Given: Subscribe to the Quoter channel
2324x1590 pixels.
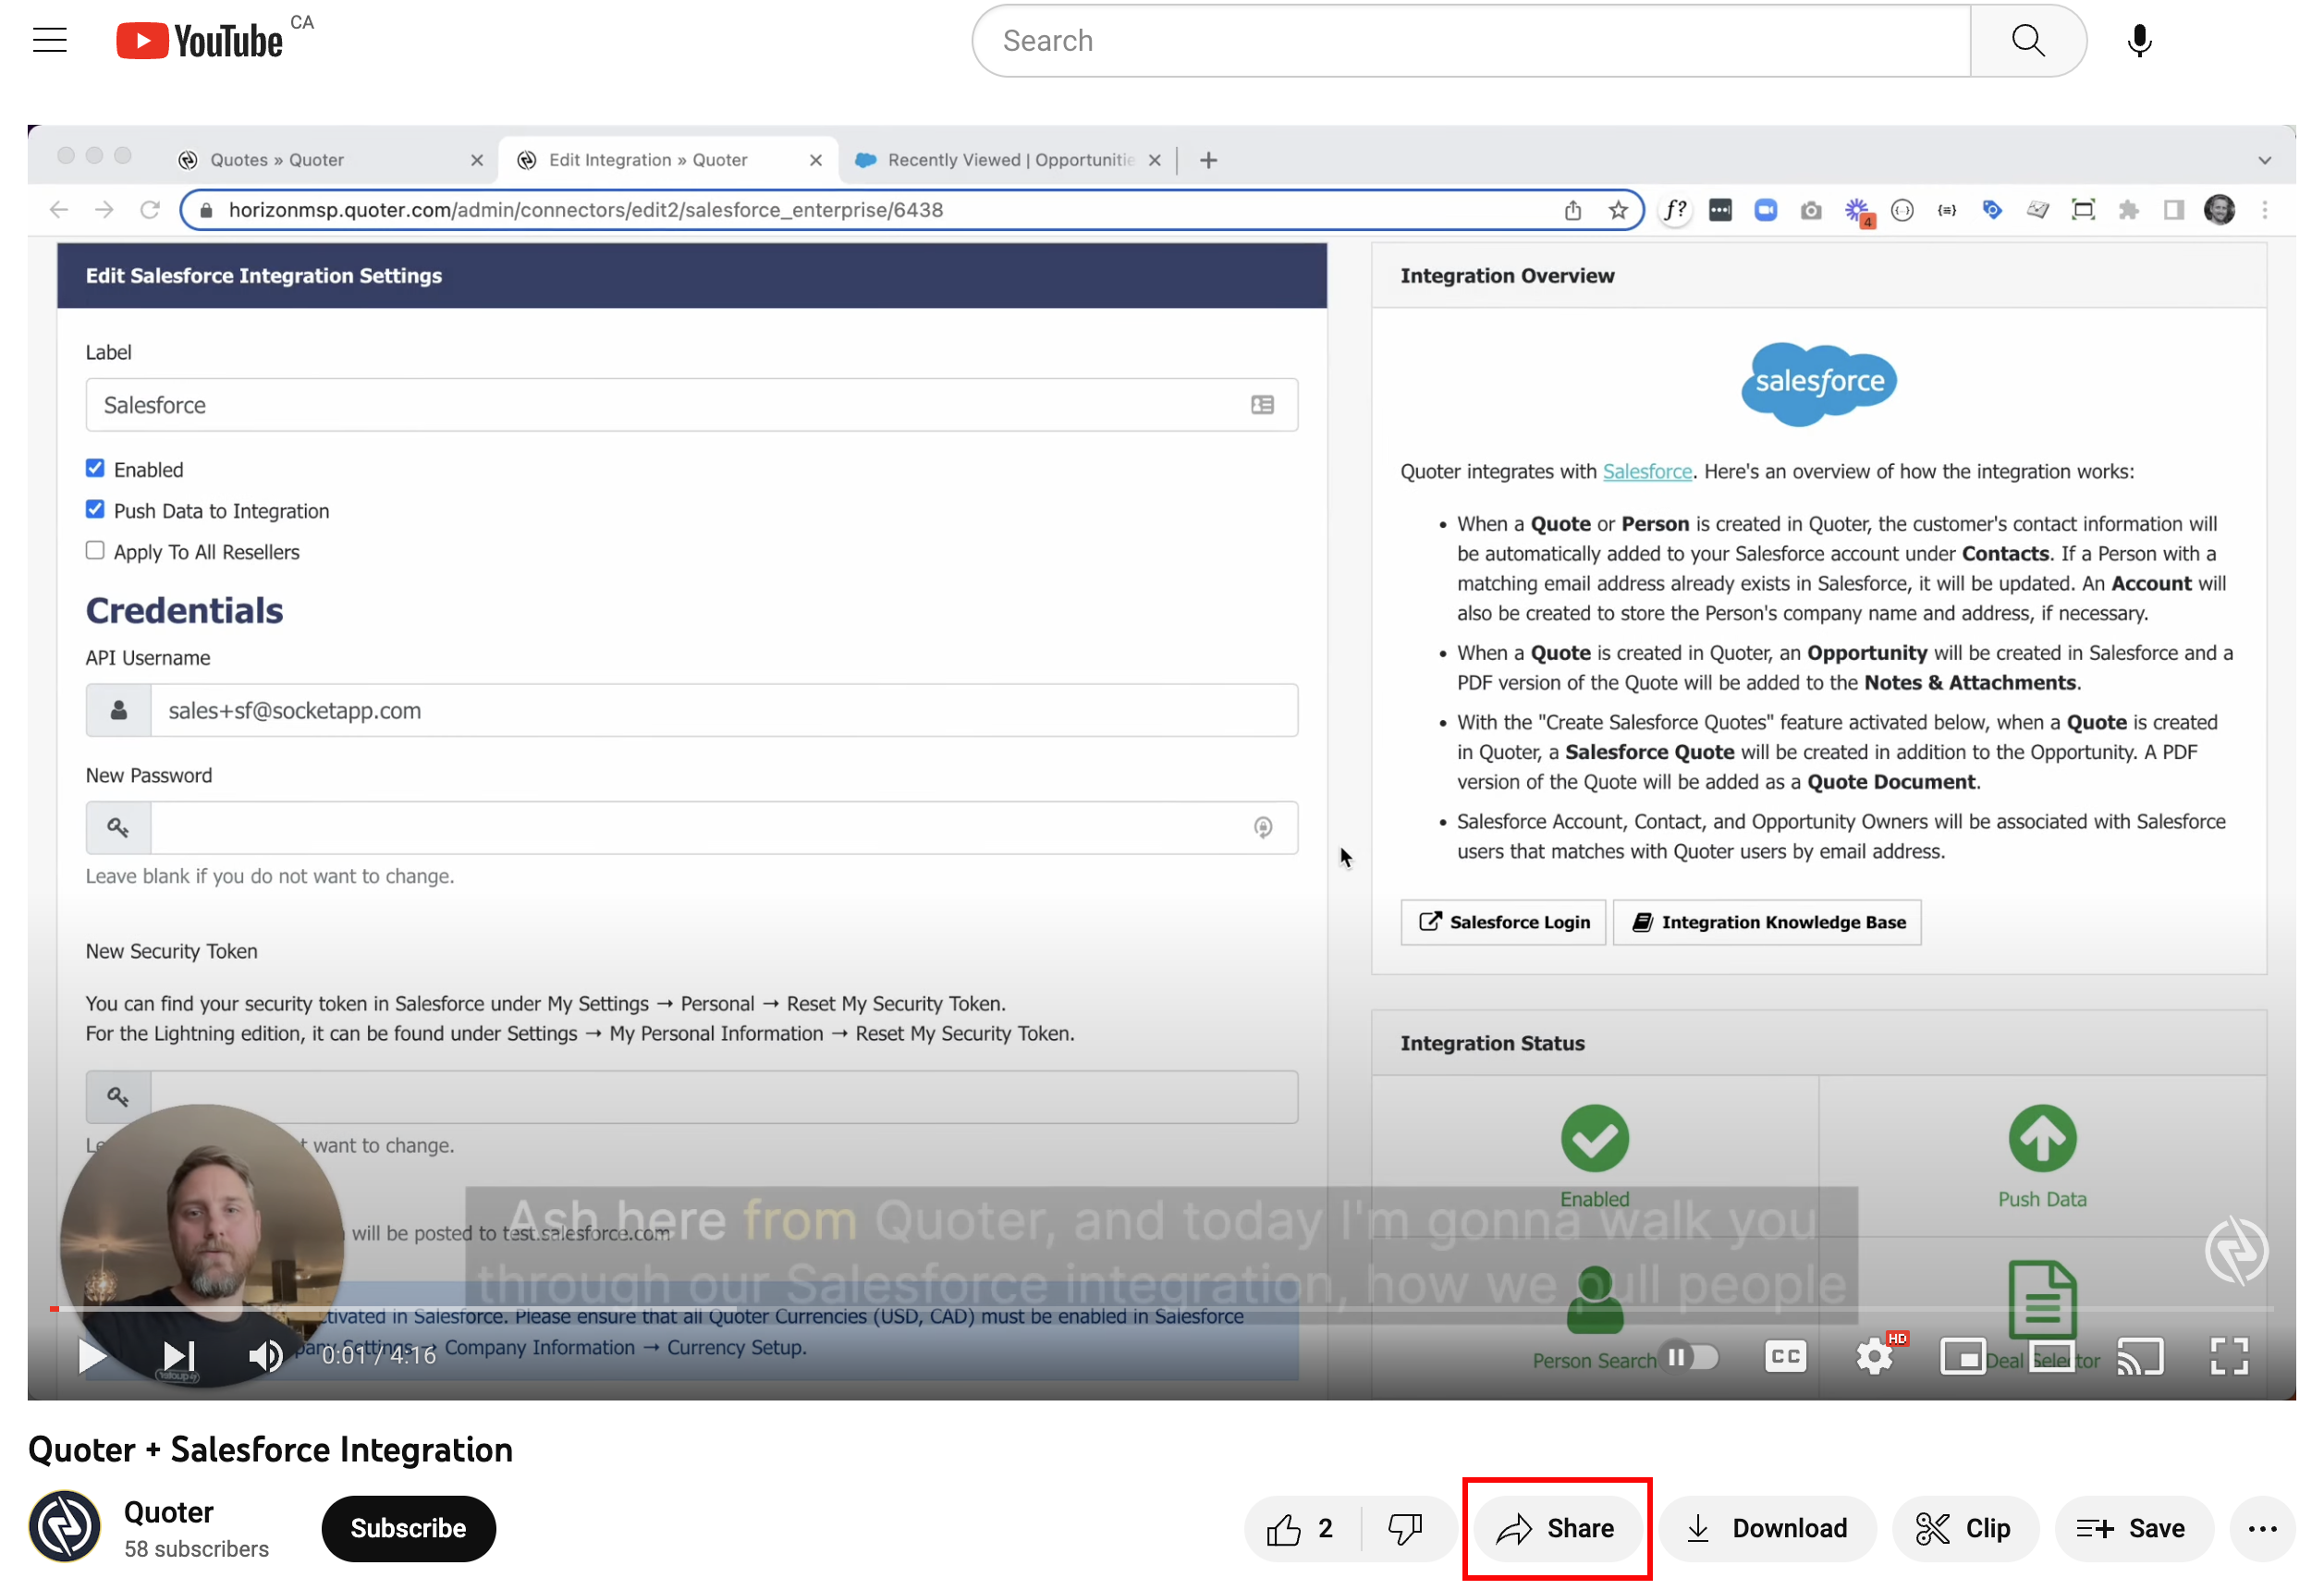Looking at the screenshot, I should 408,1528.
